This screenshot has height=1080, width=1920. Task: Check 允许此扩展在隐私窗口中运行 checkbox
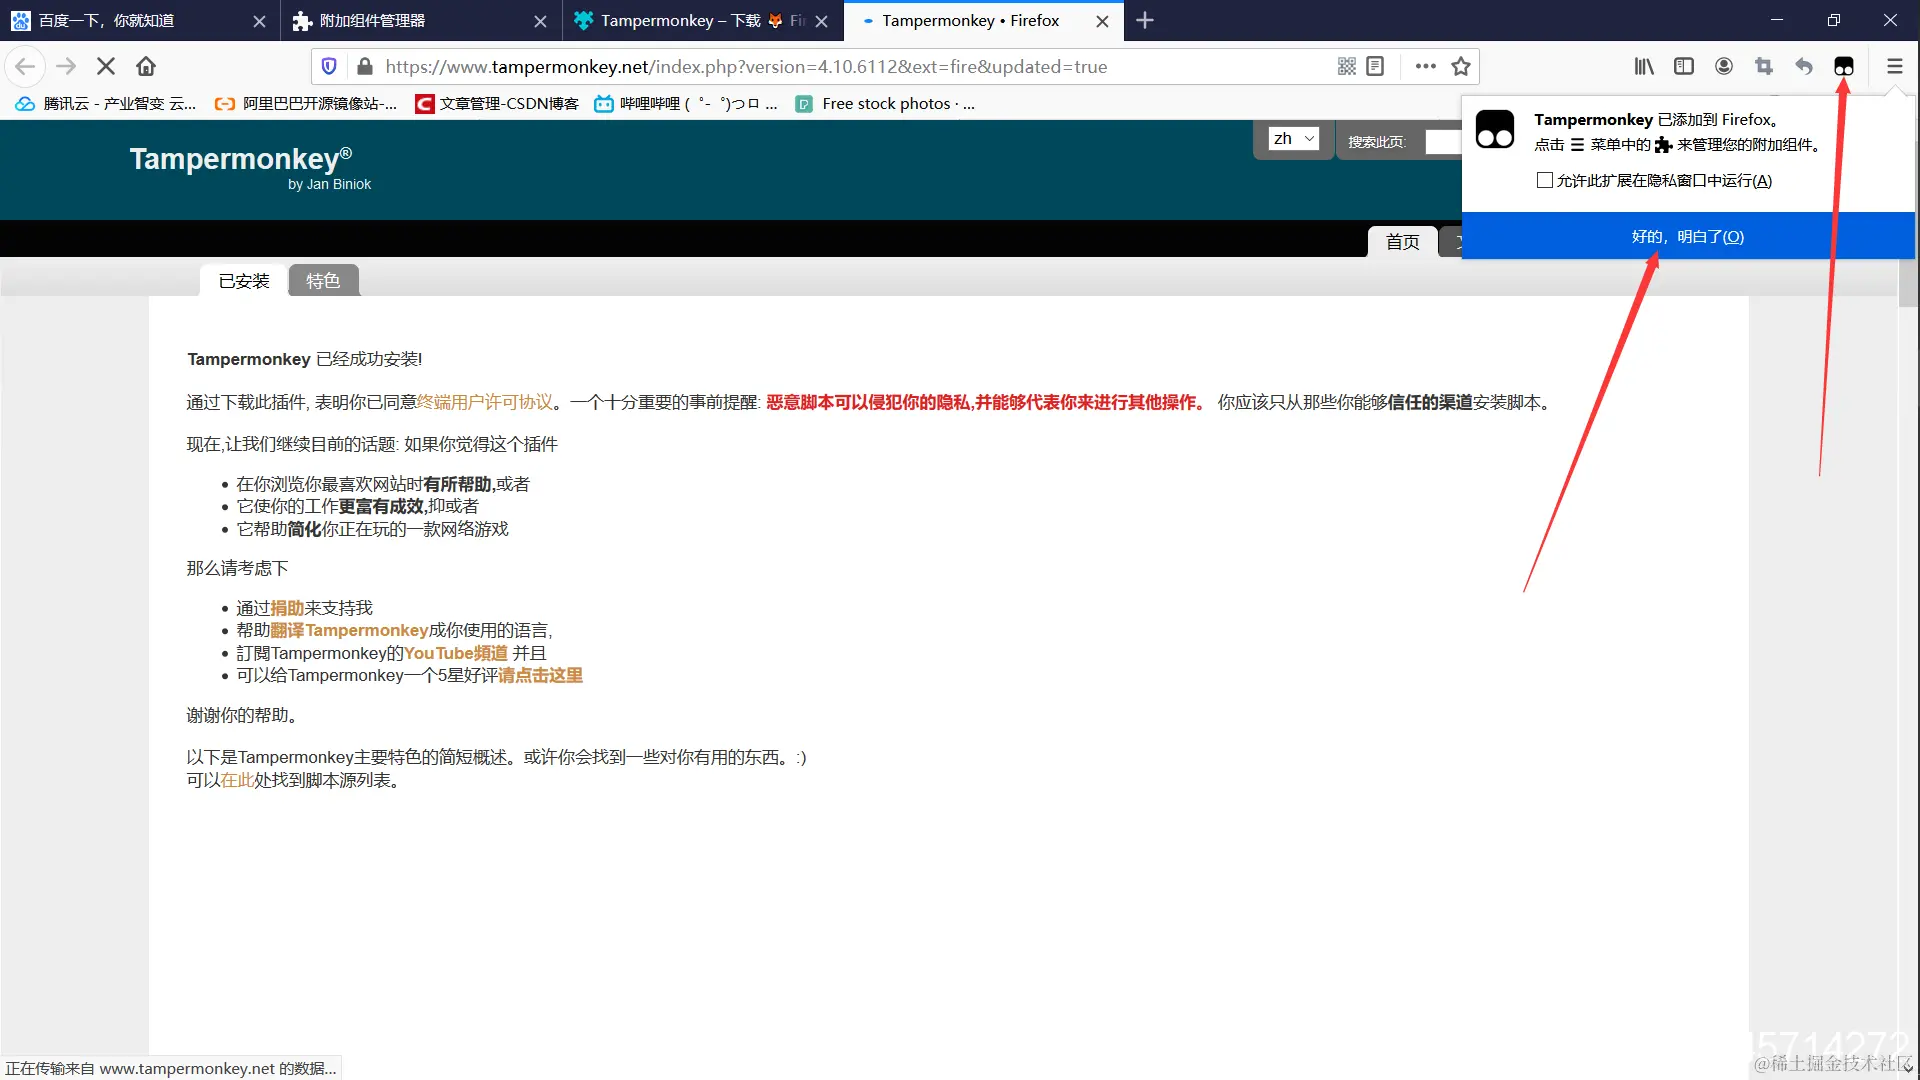point(1546,180)
